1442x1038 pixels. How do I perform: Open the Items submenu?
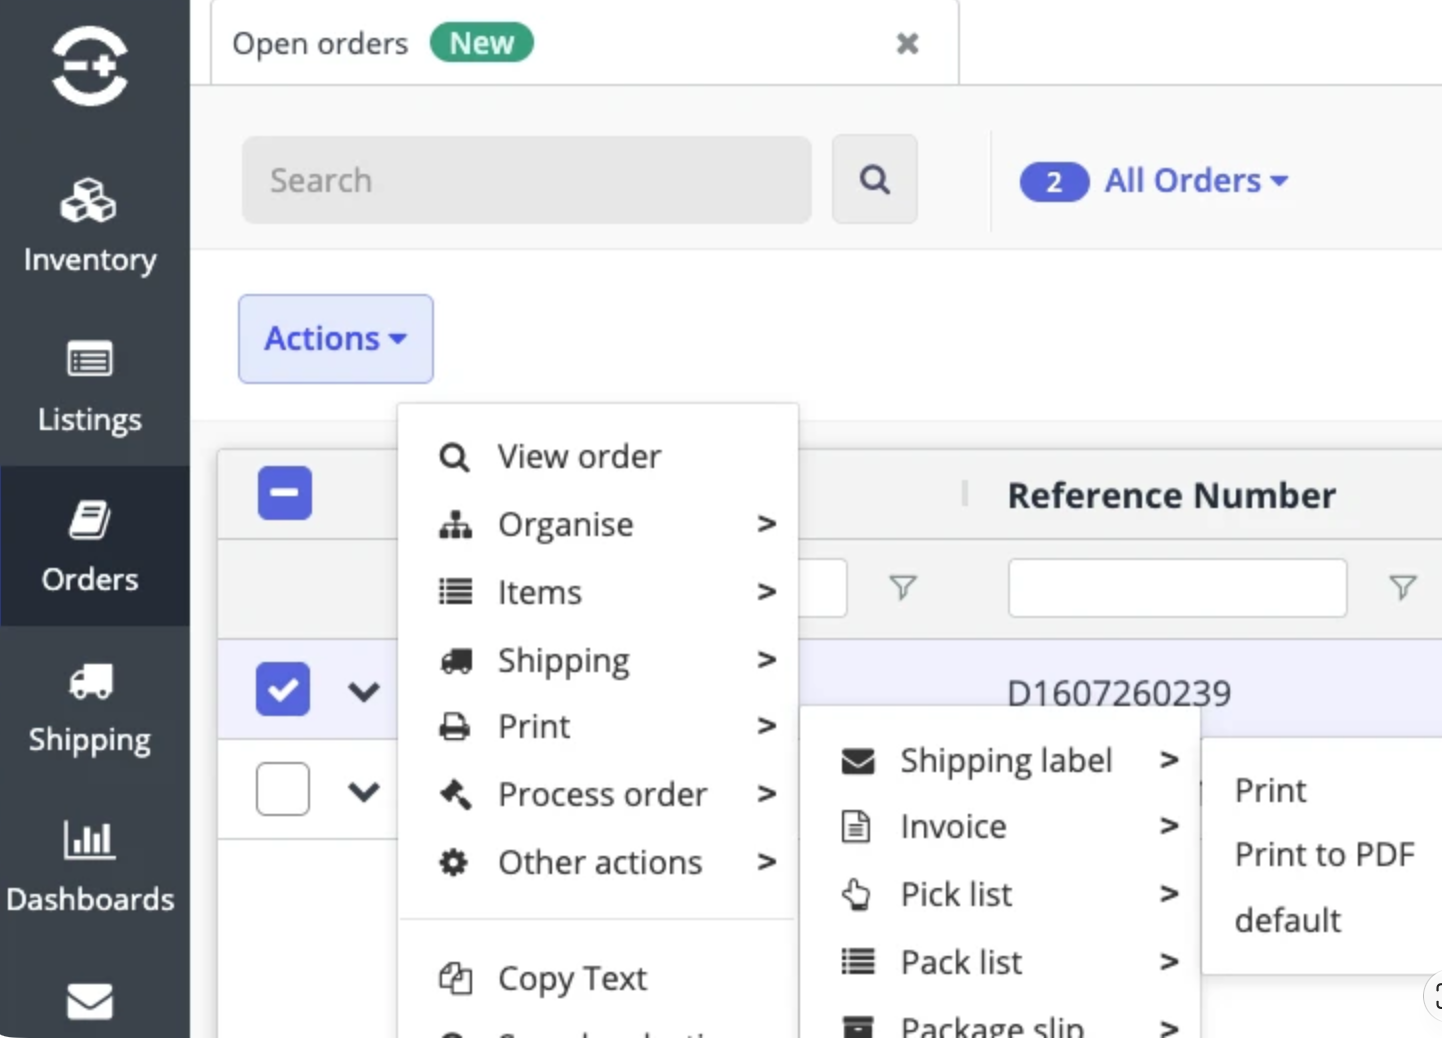coord(598,592)
